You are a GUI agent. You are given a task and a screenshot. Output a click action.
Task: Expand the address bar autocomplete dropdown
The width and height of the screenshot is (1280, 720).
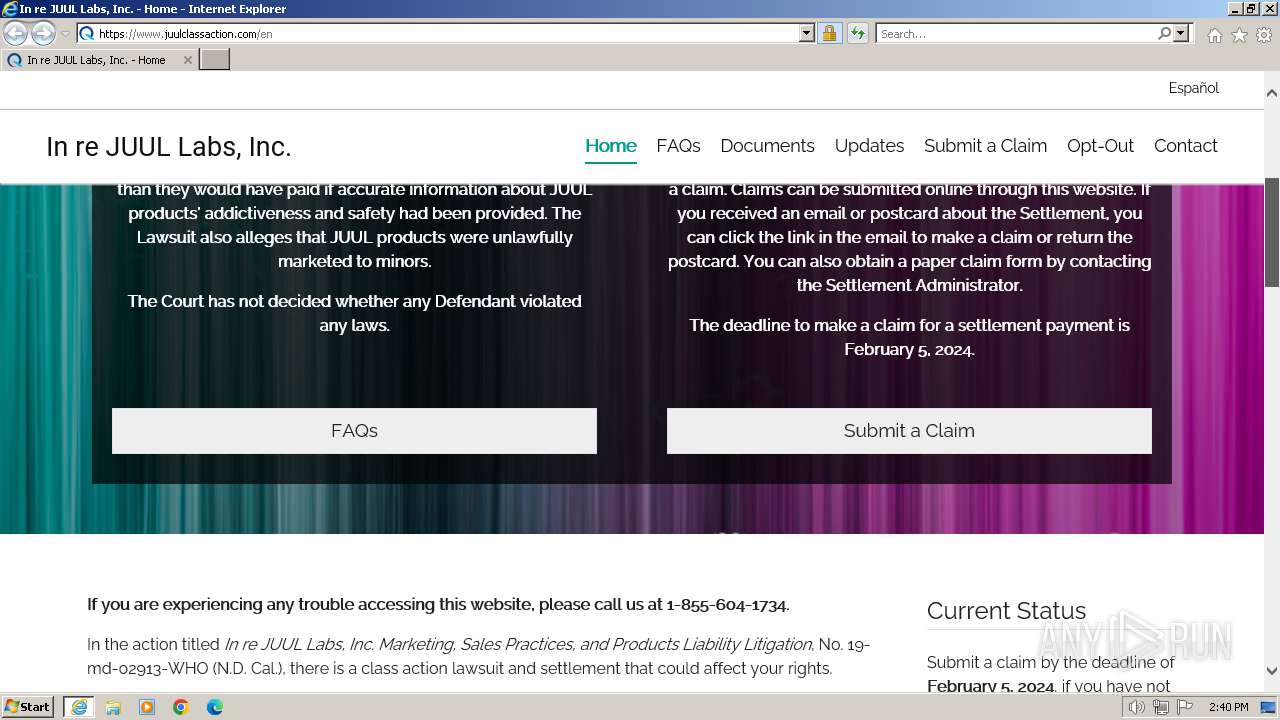pos(807,33)
